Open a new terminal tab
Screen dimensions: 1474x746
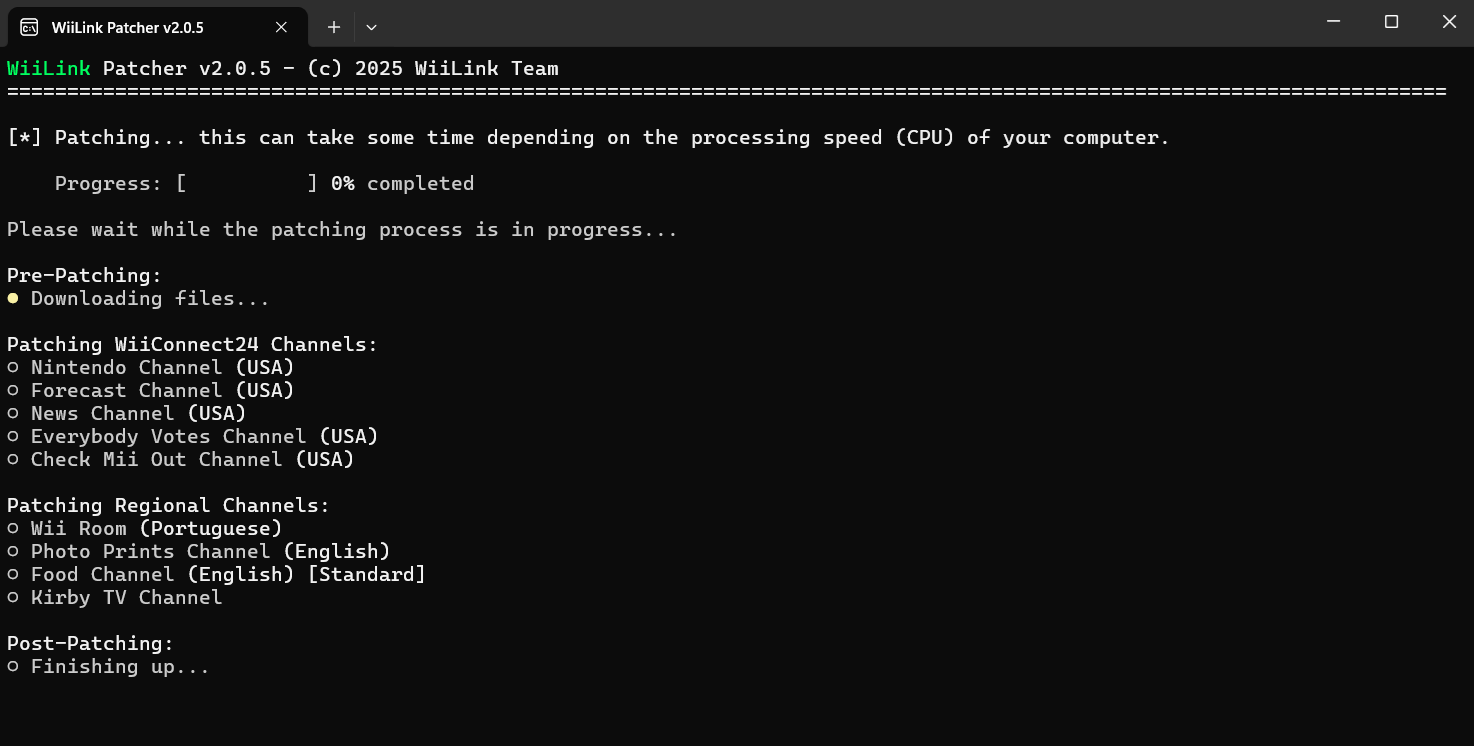click(334, 27)
